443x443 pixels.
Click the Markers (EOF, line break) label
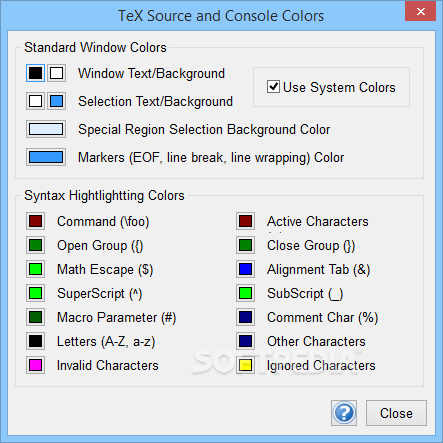click(x=211, y=158)
